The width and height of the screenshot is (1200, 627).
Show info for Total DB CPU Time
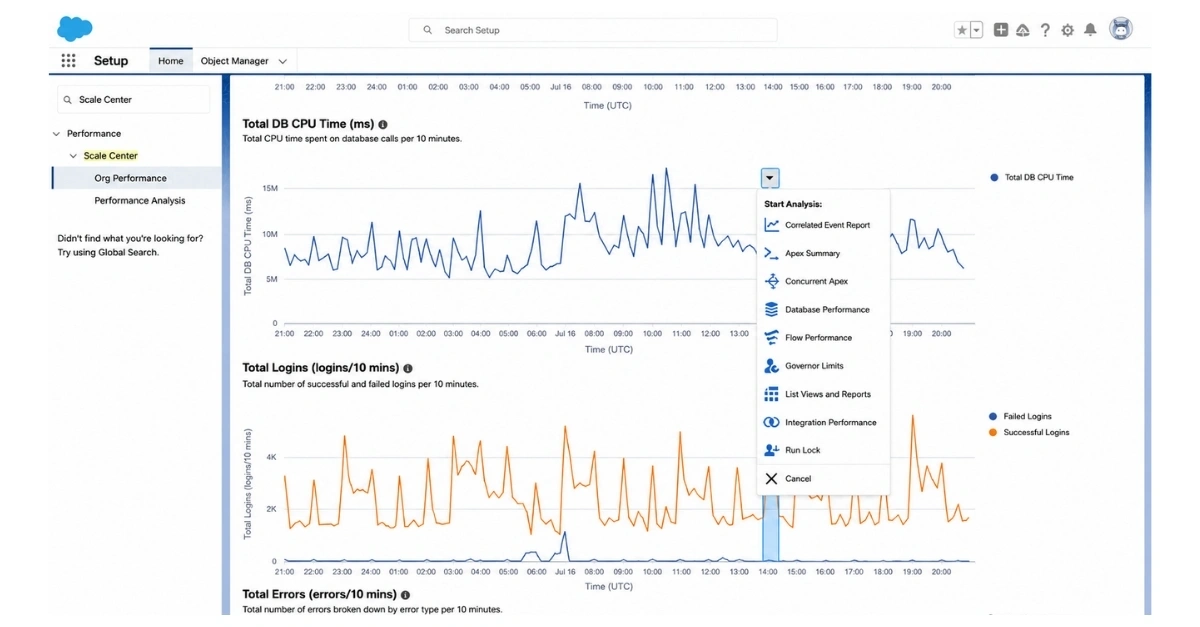click(x=383, y=124)
